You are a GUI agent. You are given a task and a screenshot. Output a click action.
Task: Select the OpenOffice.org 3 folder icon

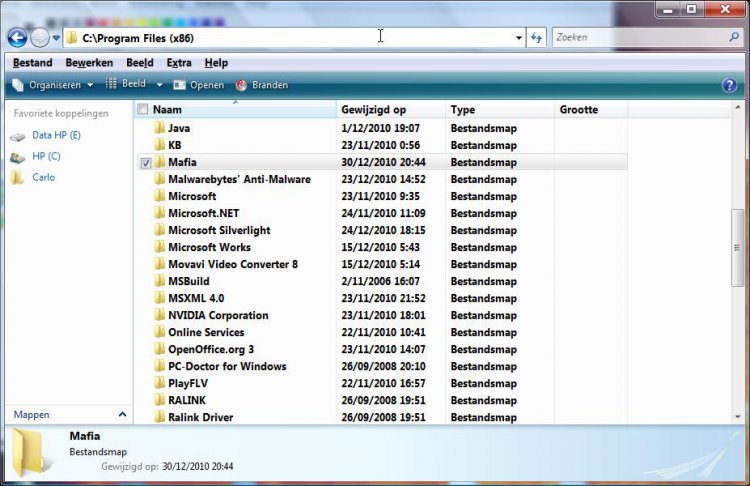[160, 349]
